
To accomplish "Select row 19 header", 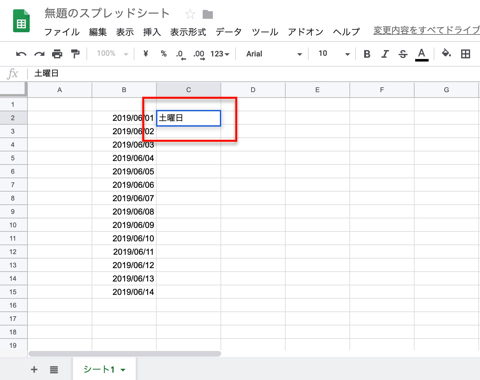I will 13,345.
